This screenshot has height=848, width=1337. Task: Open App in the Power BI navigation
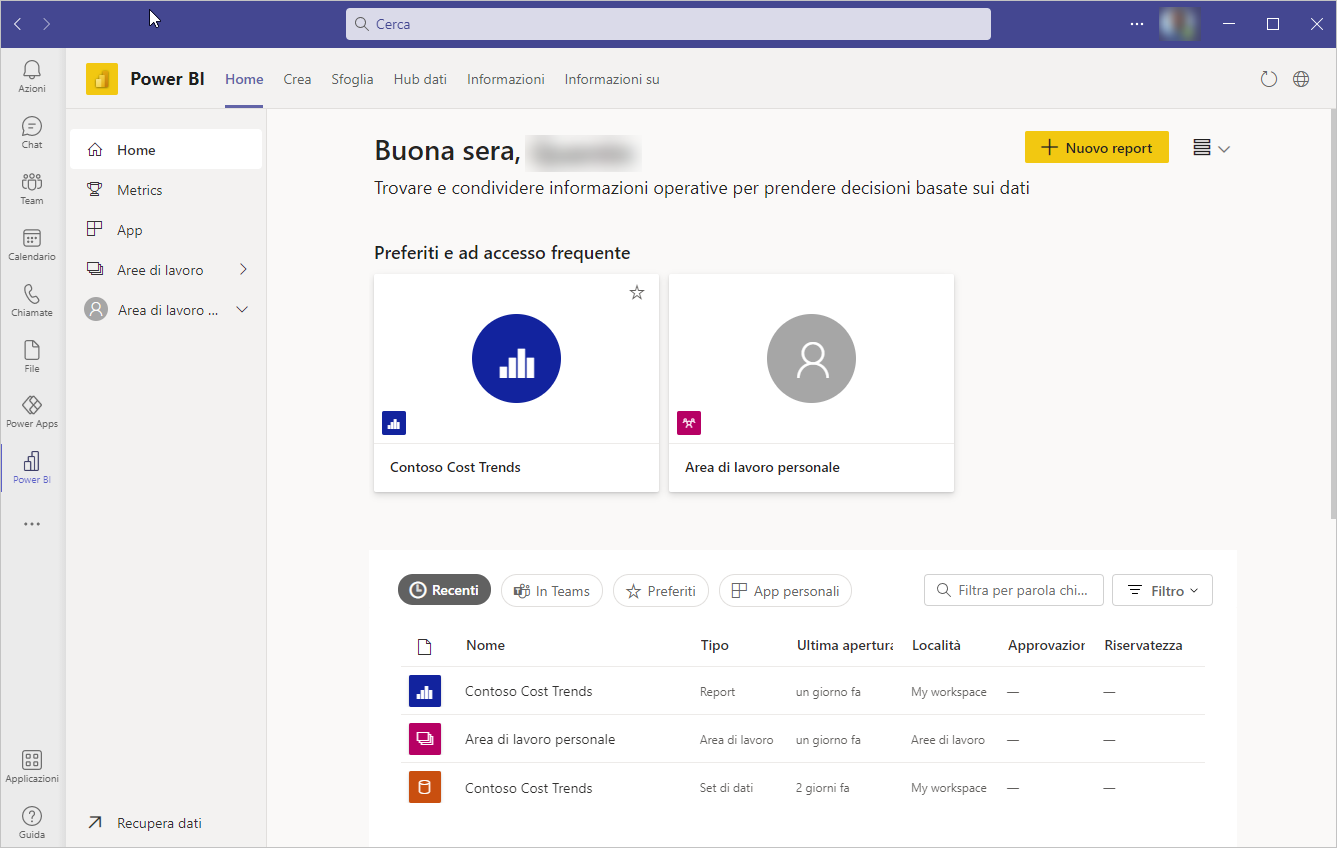tap(166, 230)
